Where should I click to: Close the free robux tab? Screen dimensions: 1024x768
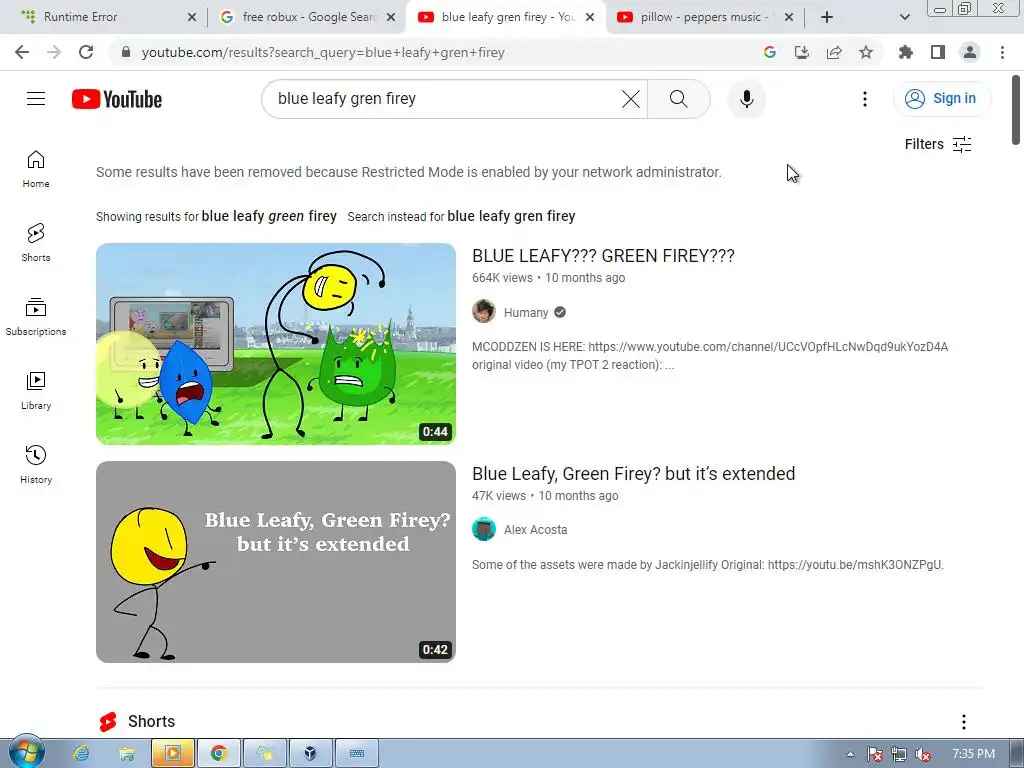coord(391,17)
